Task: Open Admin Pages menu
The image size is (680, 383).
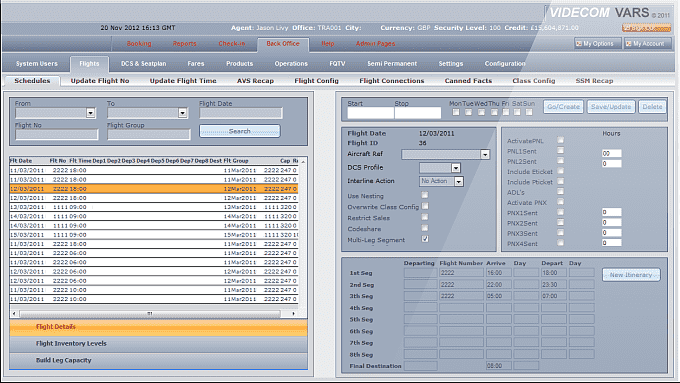Action: click(x=376, y=44)
